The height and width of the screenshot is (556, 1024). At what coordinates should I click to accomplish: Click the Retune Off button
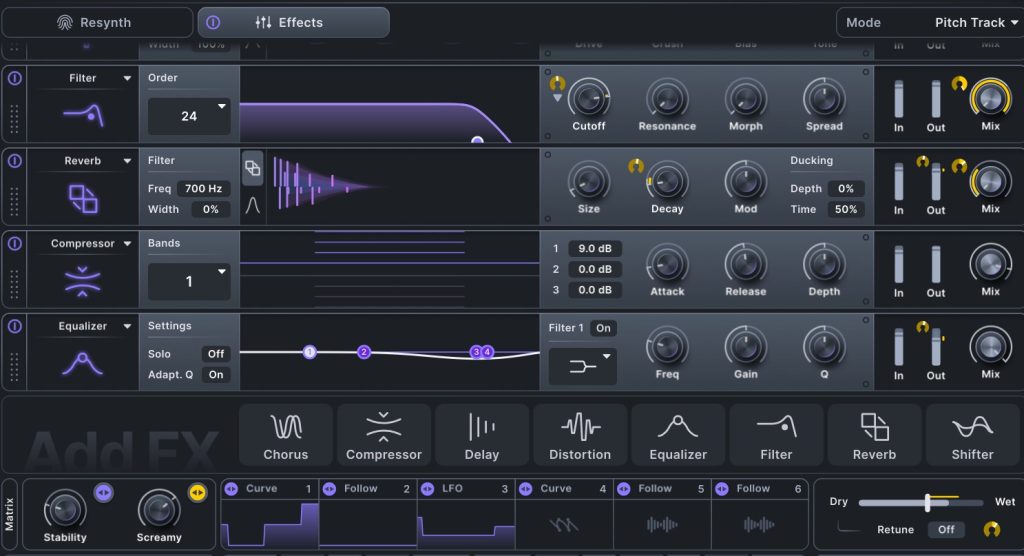pos(946,530)
